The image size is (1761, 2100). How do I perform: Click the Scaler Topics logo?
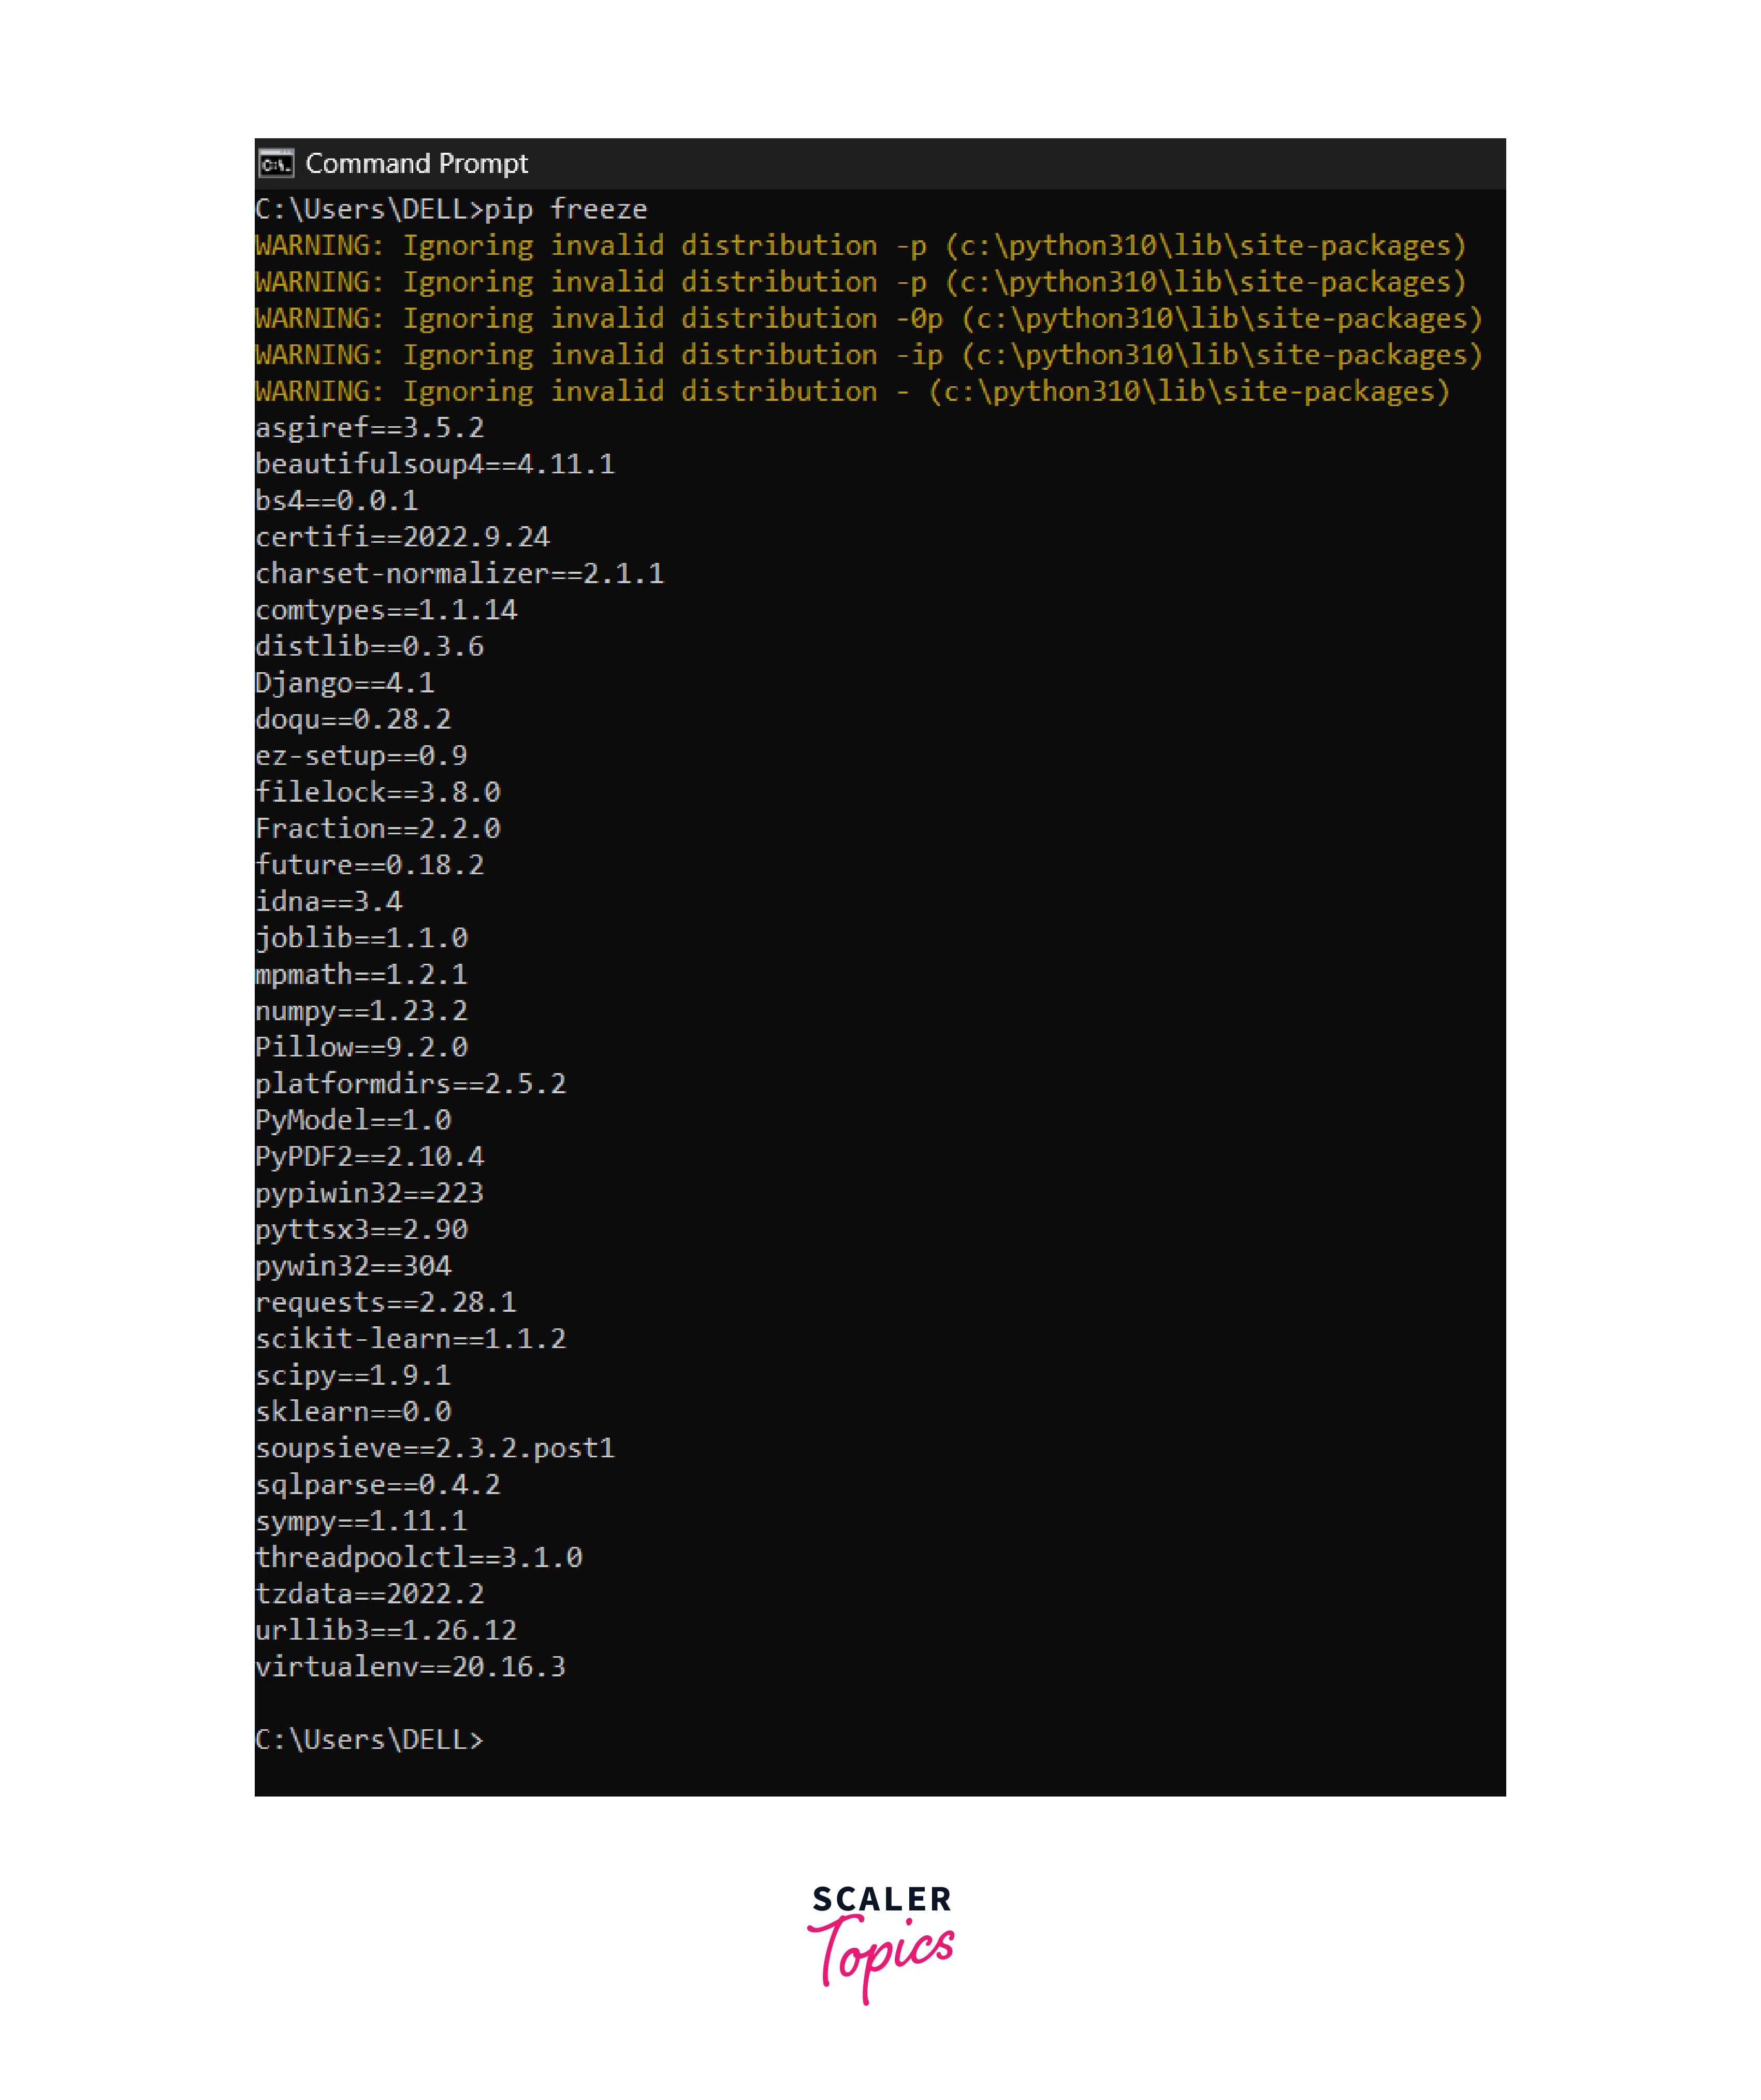point(881,1942)
